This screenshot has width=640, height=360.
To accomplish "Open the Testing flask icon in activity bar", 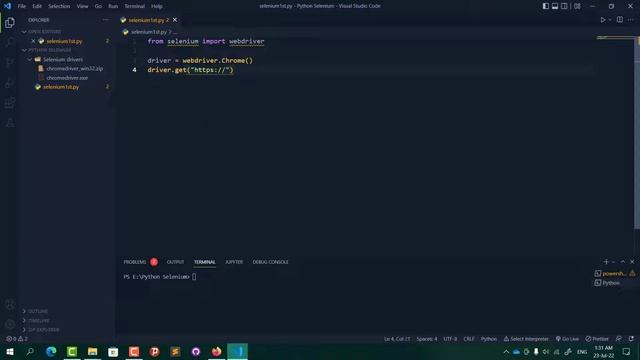I will (9, 123).
